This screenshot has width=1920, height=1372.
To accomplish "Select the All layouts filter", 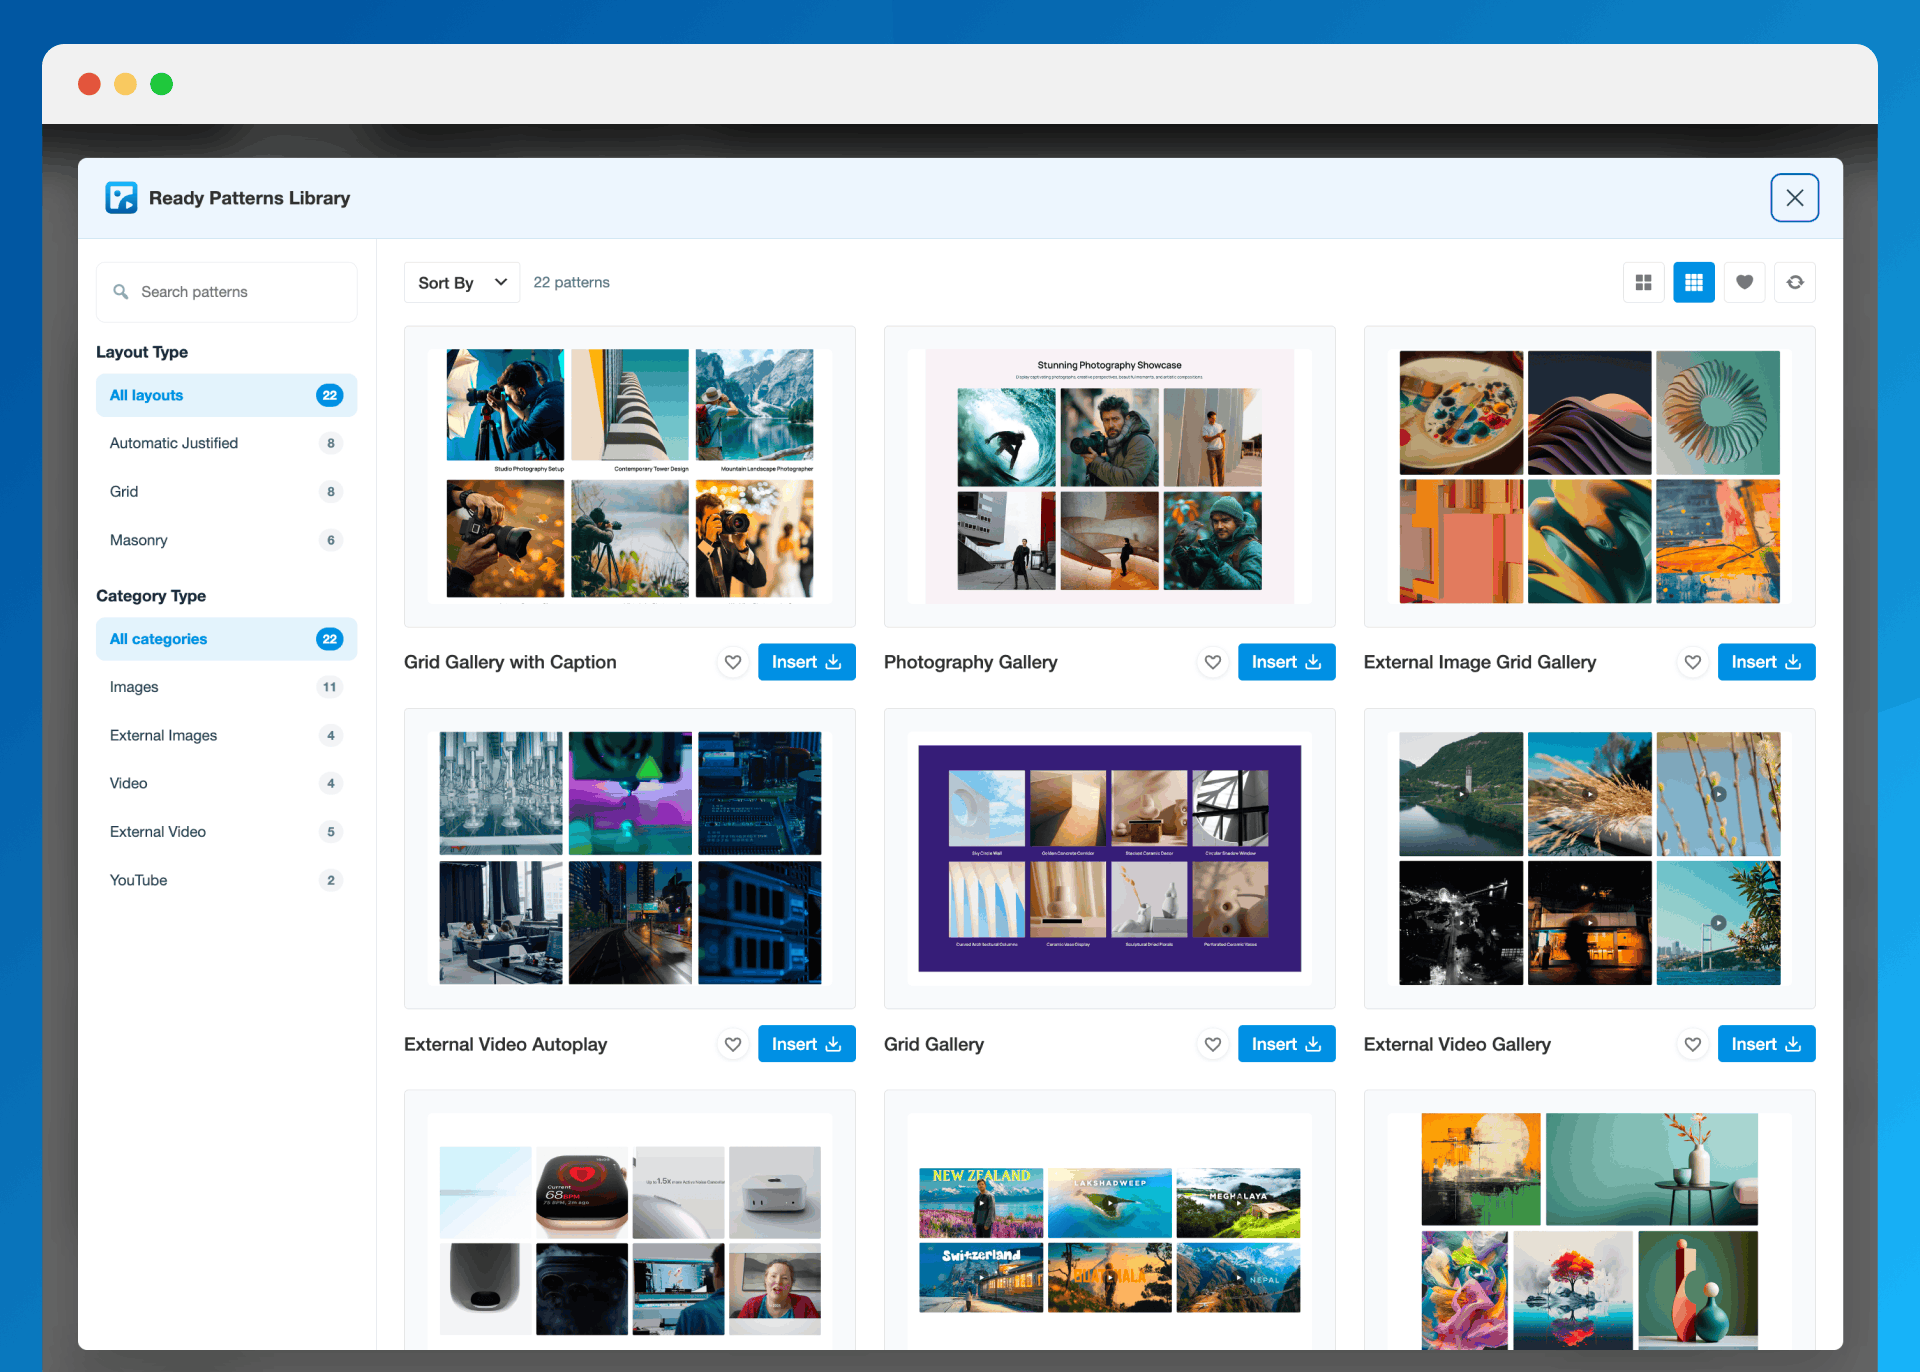I will (x=226, y=395).
